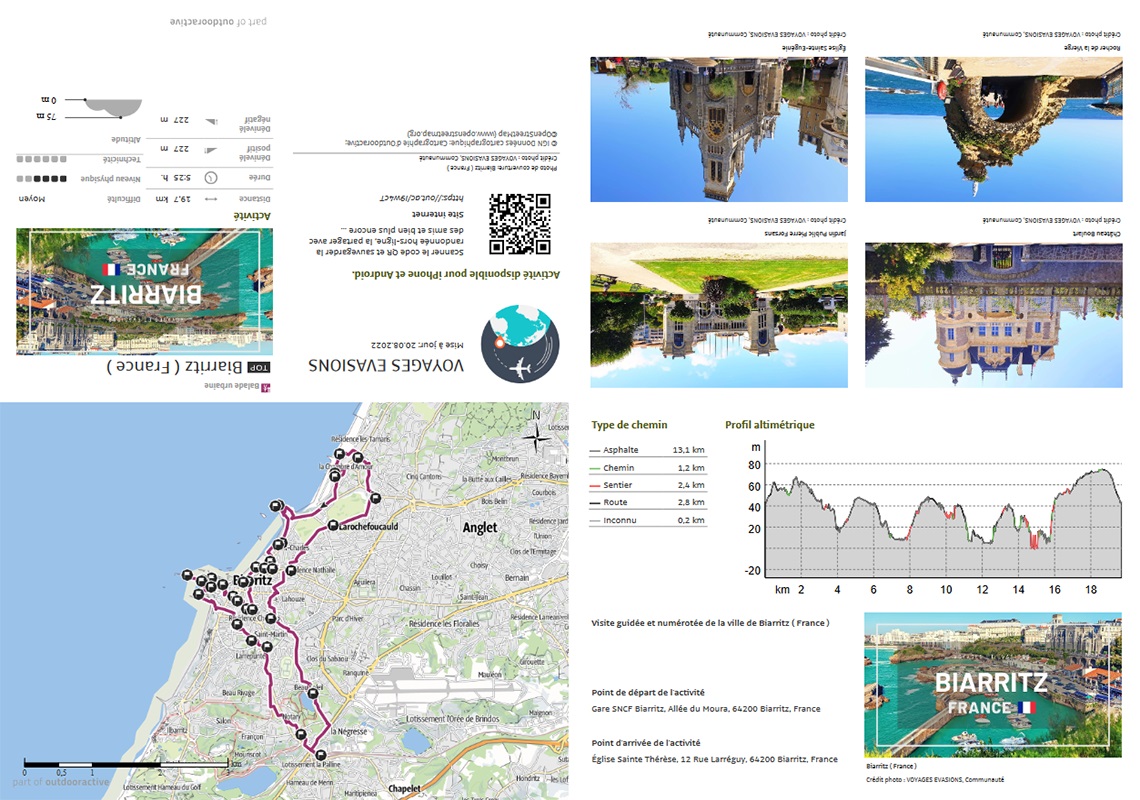The height and width of the screenshot is (800, 1140).
Task: Click the French flag on upright Biarritz cover
Action: pos(1027,707)
